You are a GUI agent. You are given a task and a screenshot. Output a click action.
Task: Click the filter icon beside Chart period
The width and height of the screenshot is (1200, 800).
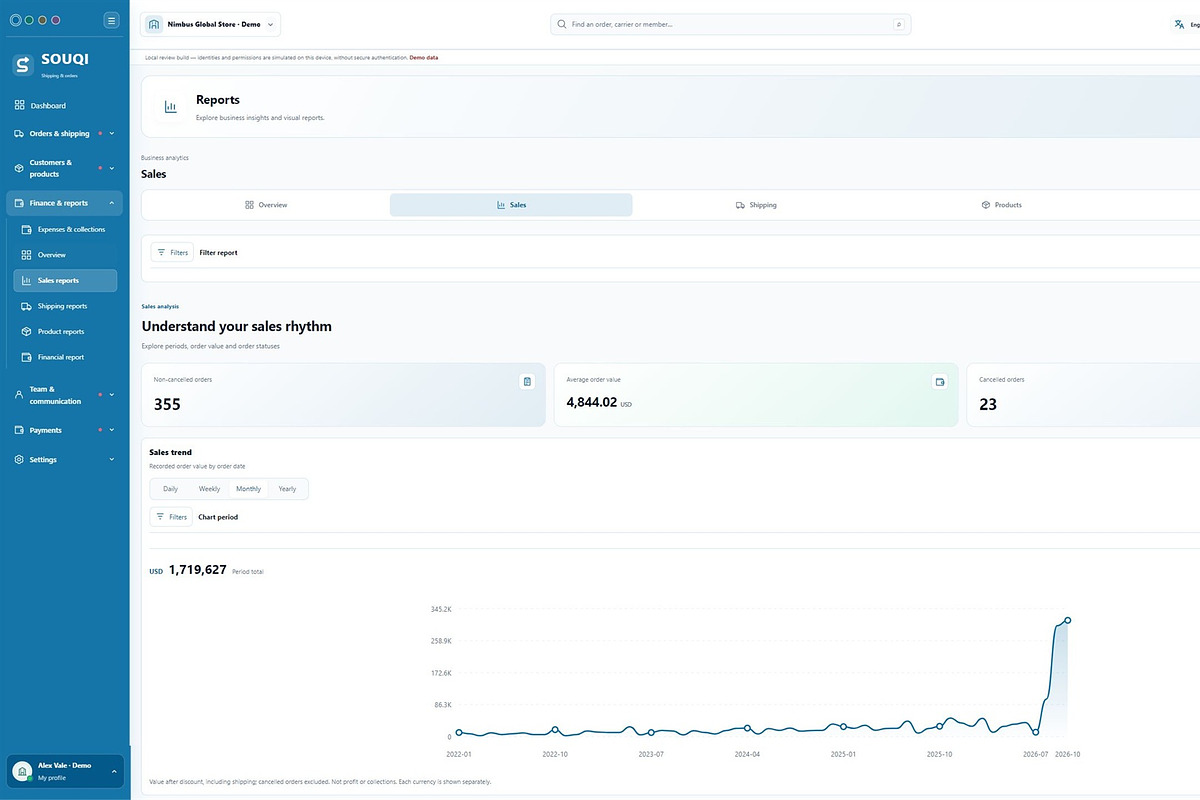tap(161, 517)
